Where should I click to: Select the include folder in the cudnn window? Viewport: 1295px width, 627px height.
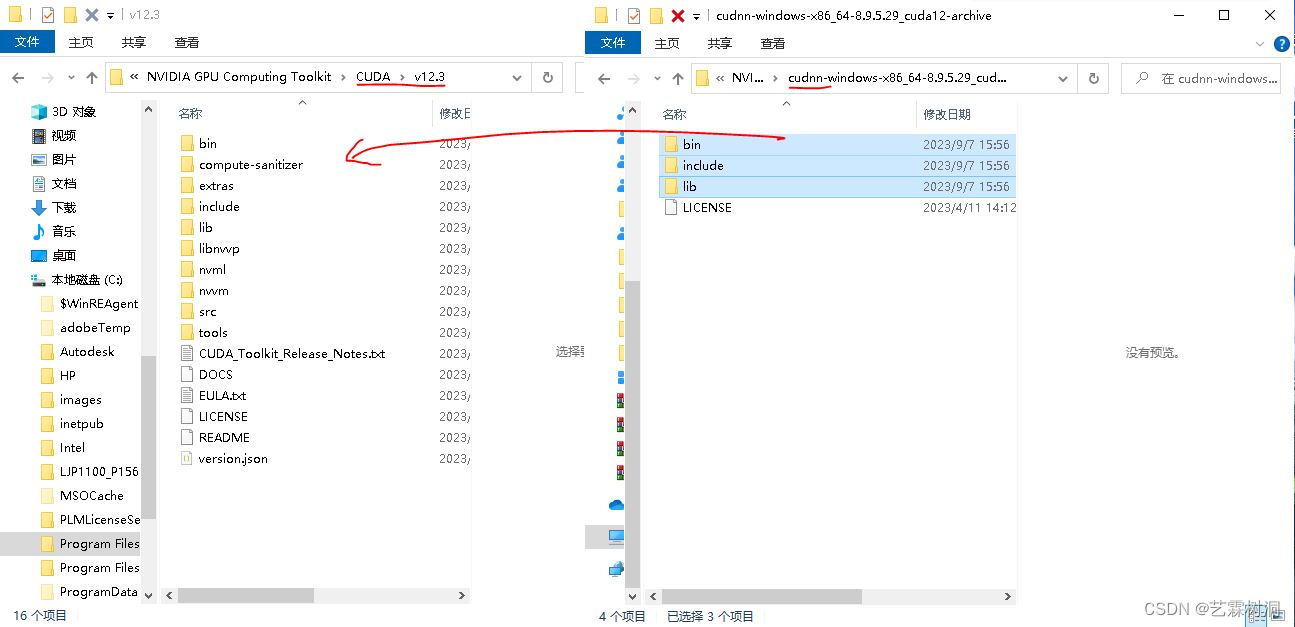(838, 165)
